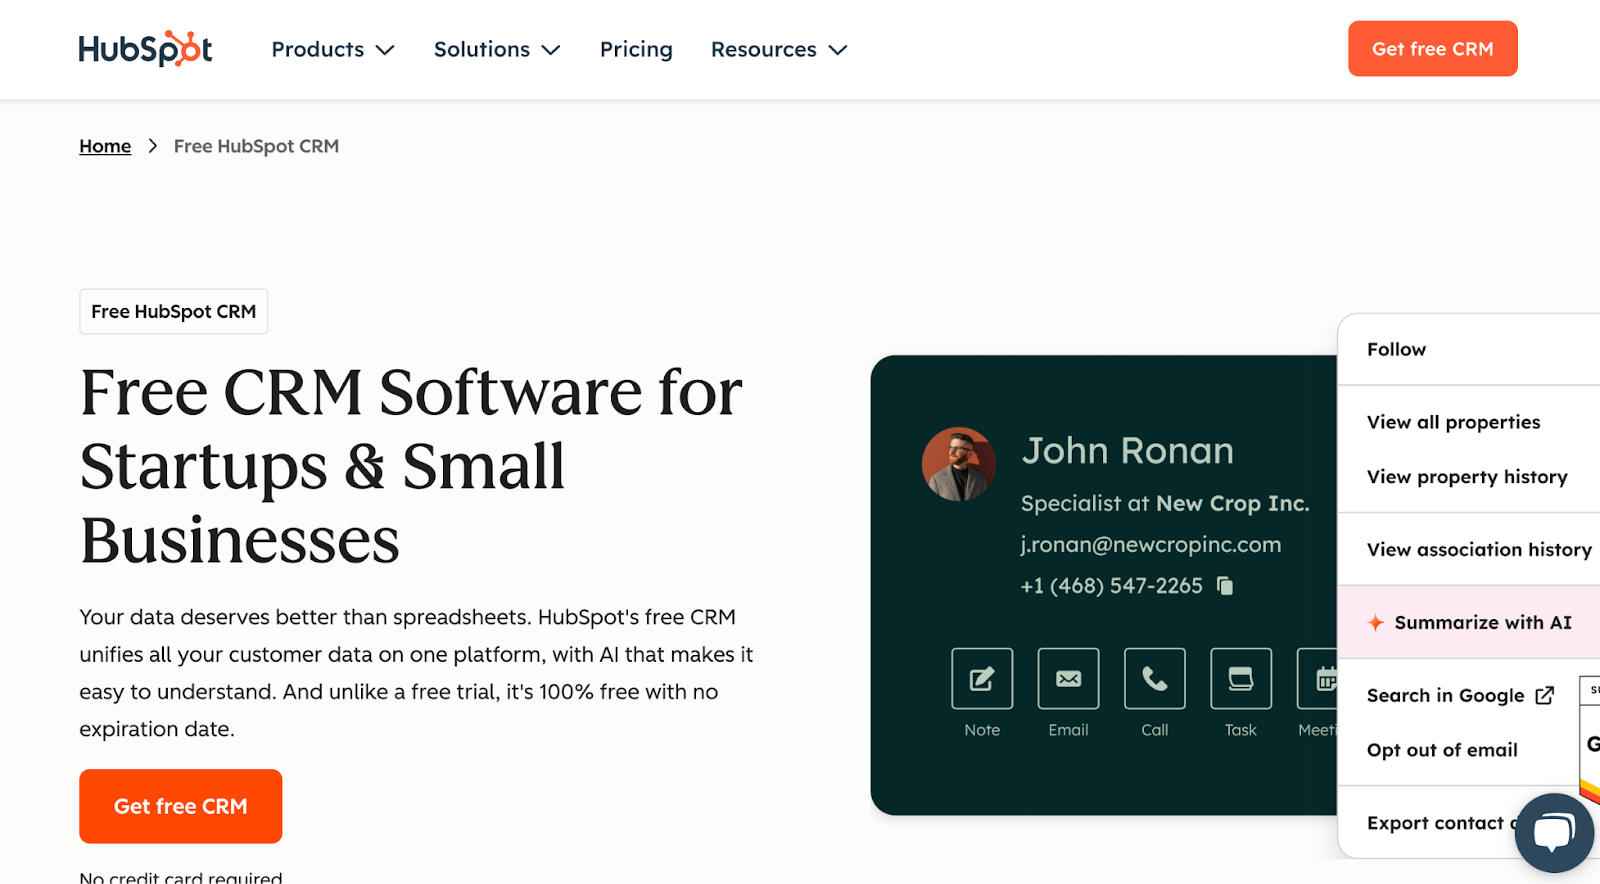The width and height of the screenshot is (1600, 884).
Task: Click the Meeting calendar icon
Action: click(1318, 678)
